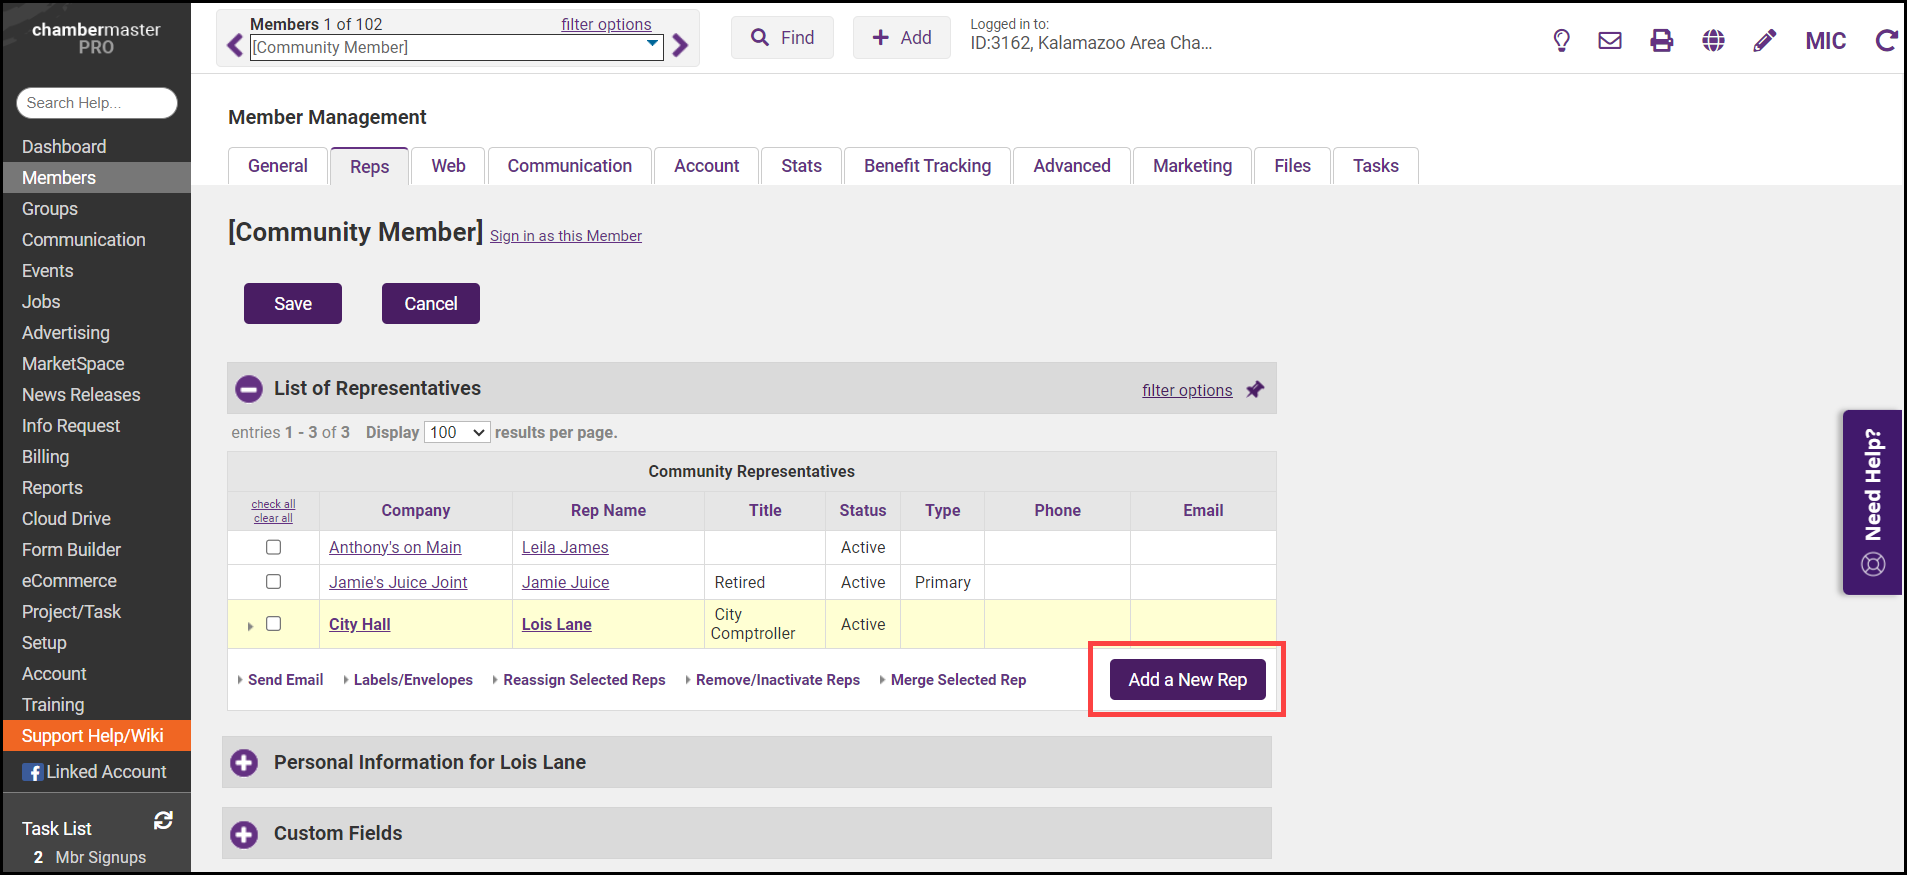
Task: Open the results per page dropdown
Action: pos(457,432)
